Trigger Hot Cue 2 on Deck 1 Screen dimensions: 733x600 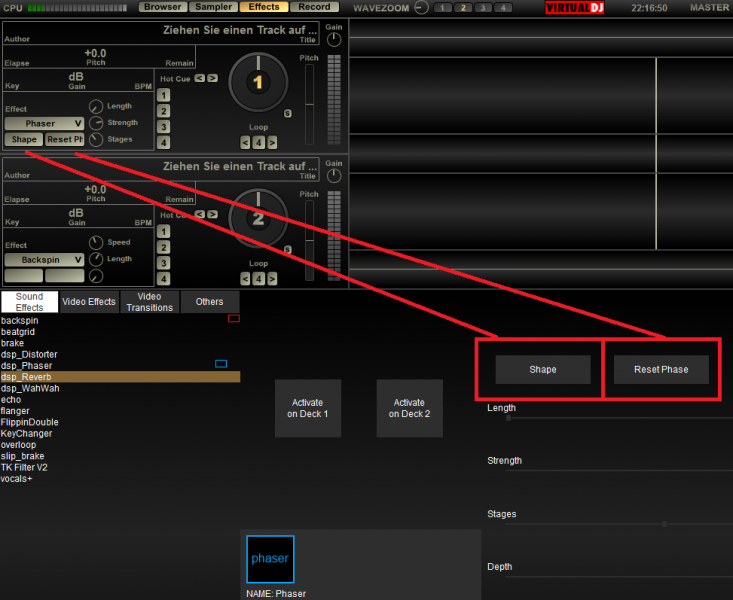(x=163, y=111)
